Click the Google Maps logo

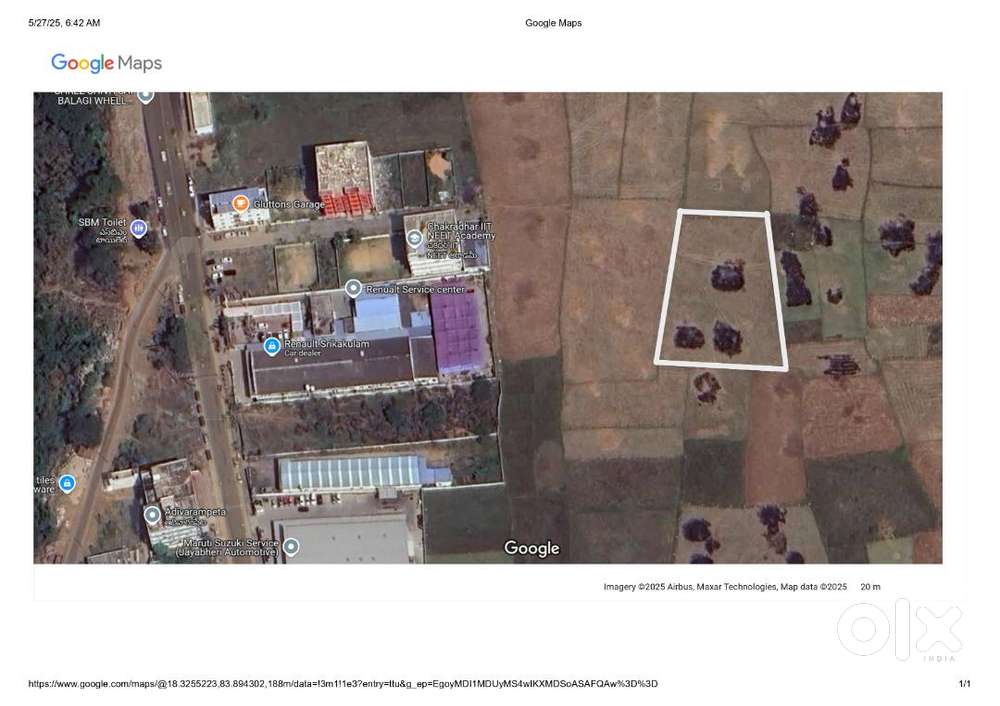coord(106,63)
